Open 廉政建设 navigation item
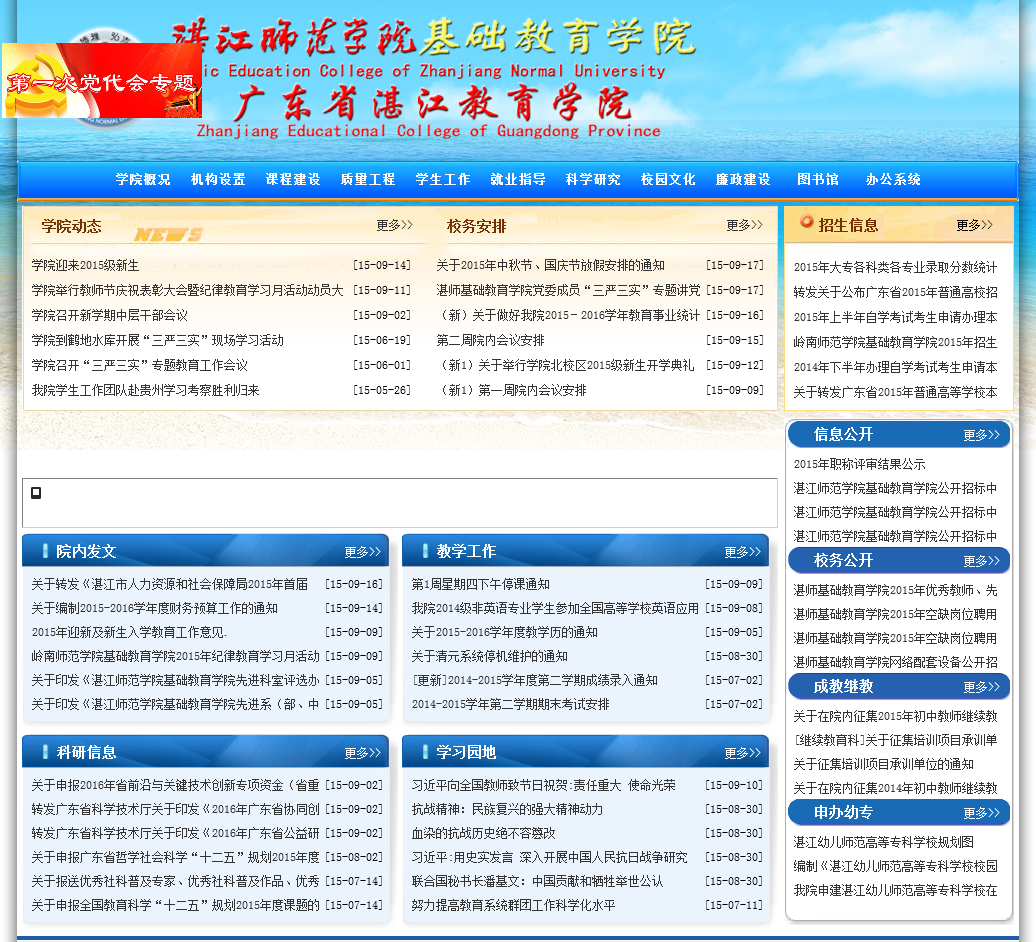 [x=743, y=179]
